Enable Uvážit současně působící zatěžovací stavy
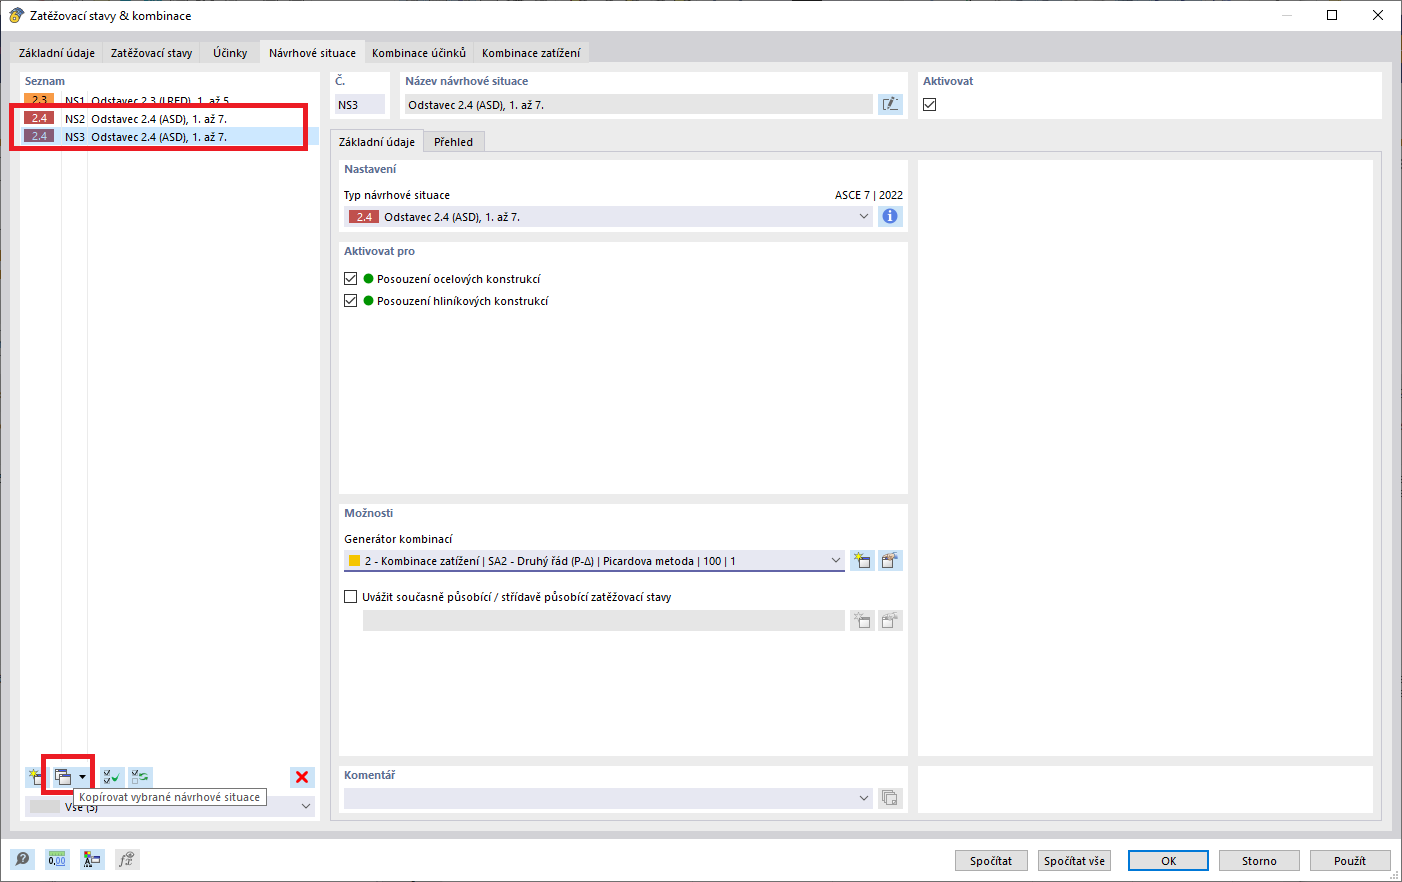The height and width of the screenshot is (882, 1402). [351, 597]
